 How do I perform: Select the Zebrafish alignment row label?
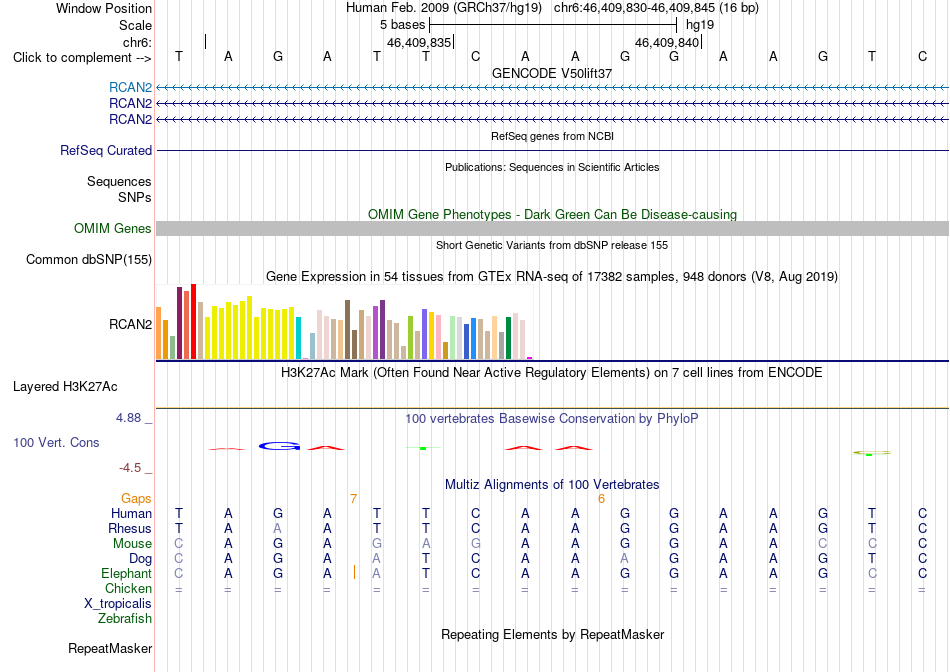click(x=125, y=619)
